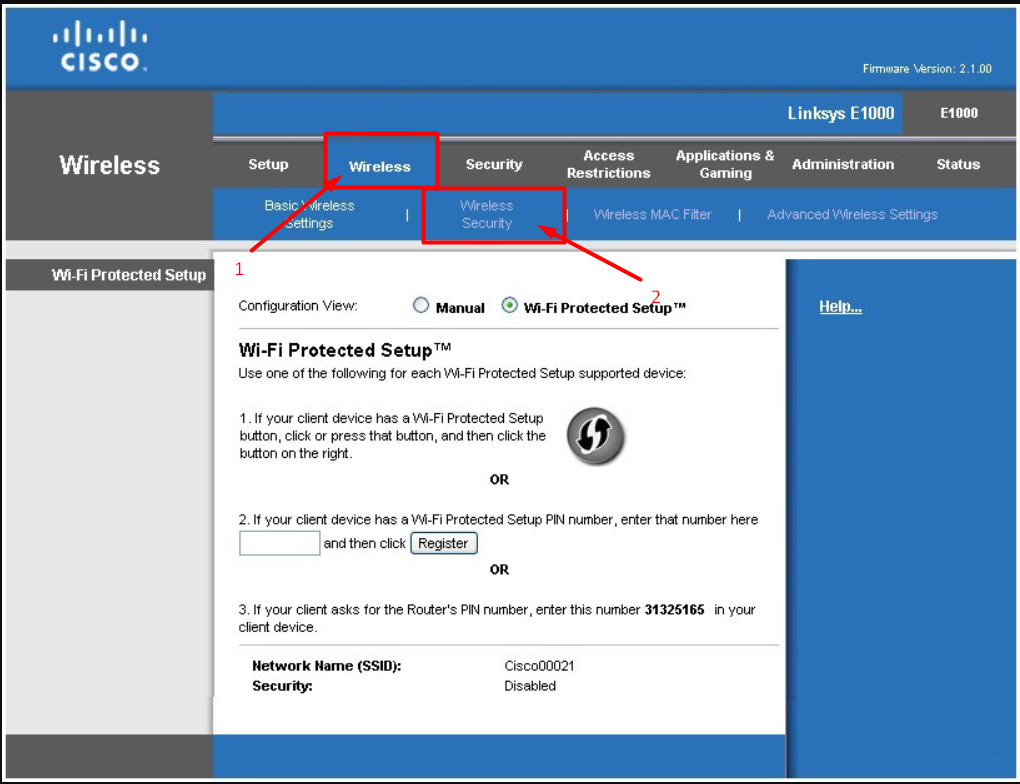This screenshot has height=784, width=1020.
Task: Open Advanced Wireless Settings subtab
Action: [x=852, y=214]
